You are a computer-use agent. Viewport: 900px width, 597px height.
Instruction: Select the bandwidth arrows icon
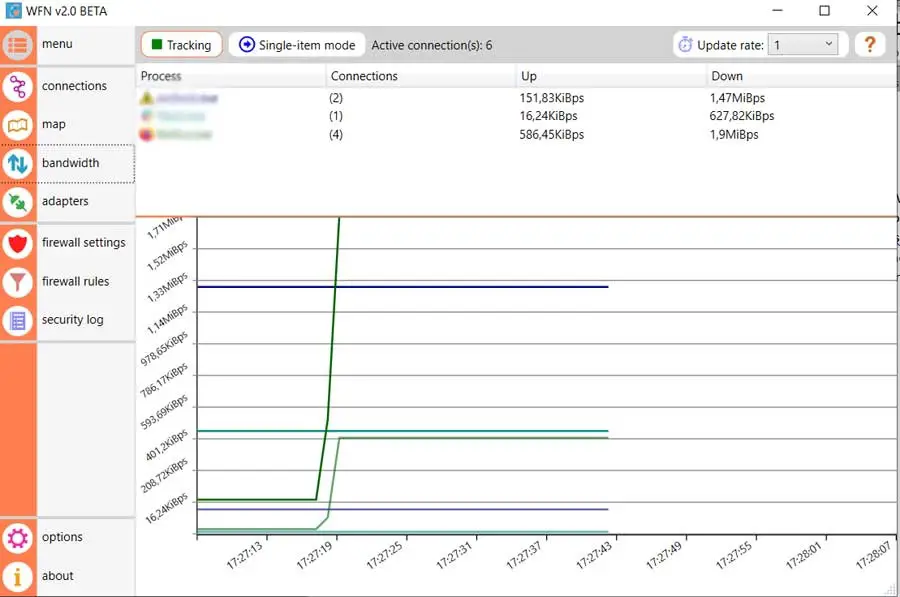coord(17,164)
